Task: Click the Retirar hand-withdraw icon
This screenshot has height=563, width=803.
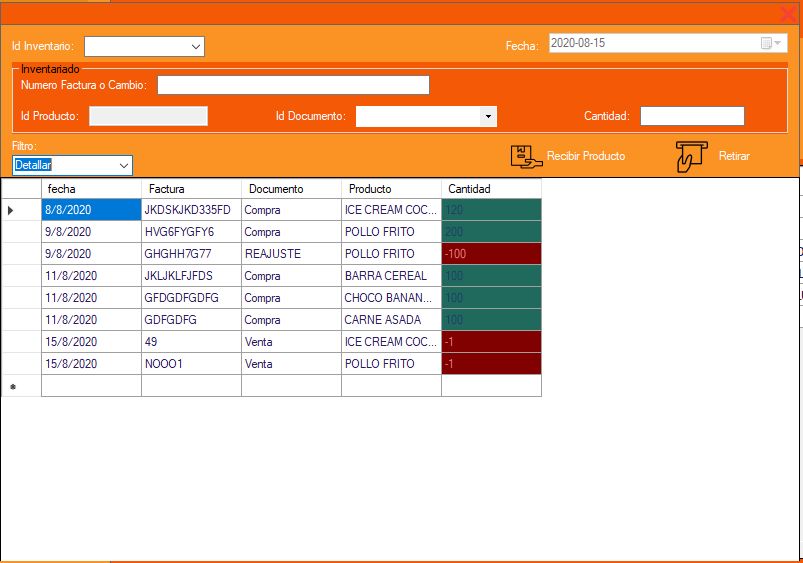Action: tap(691, 156)
